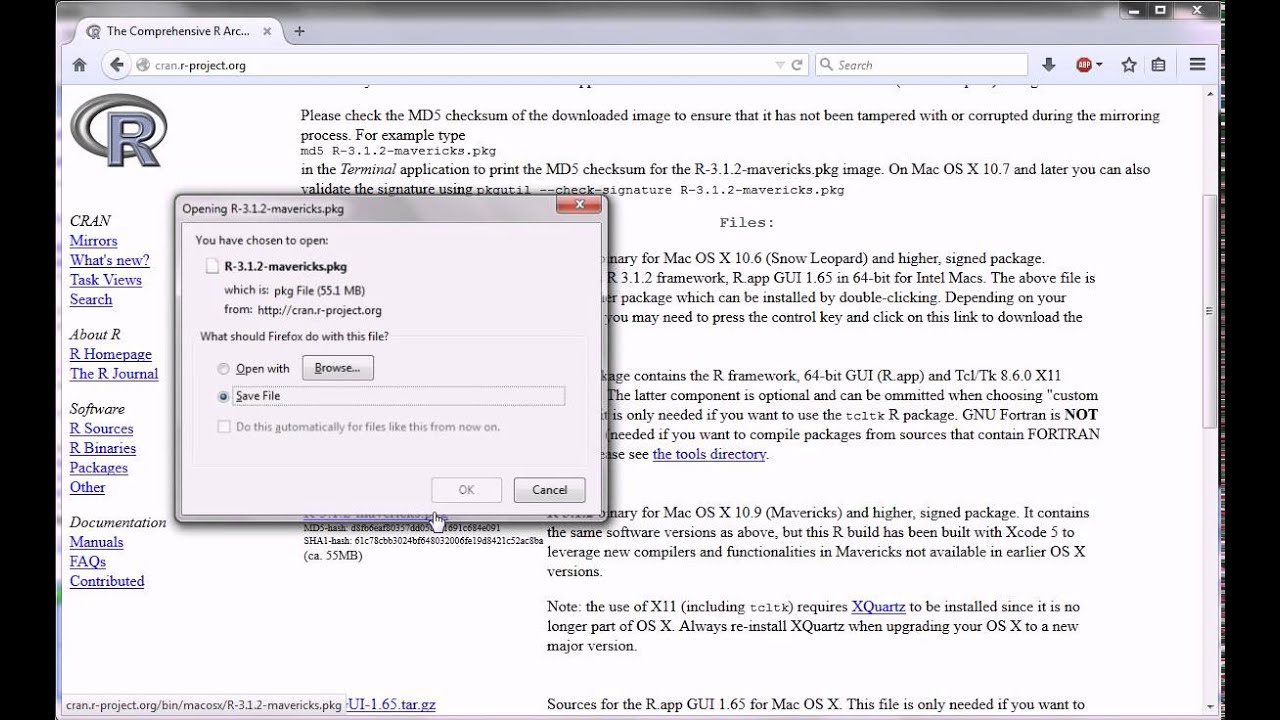Check Do this automatically for files

tap(224, 427)
